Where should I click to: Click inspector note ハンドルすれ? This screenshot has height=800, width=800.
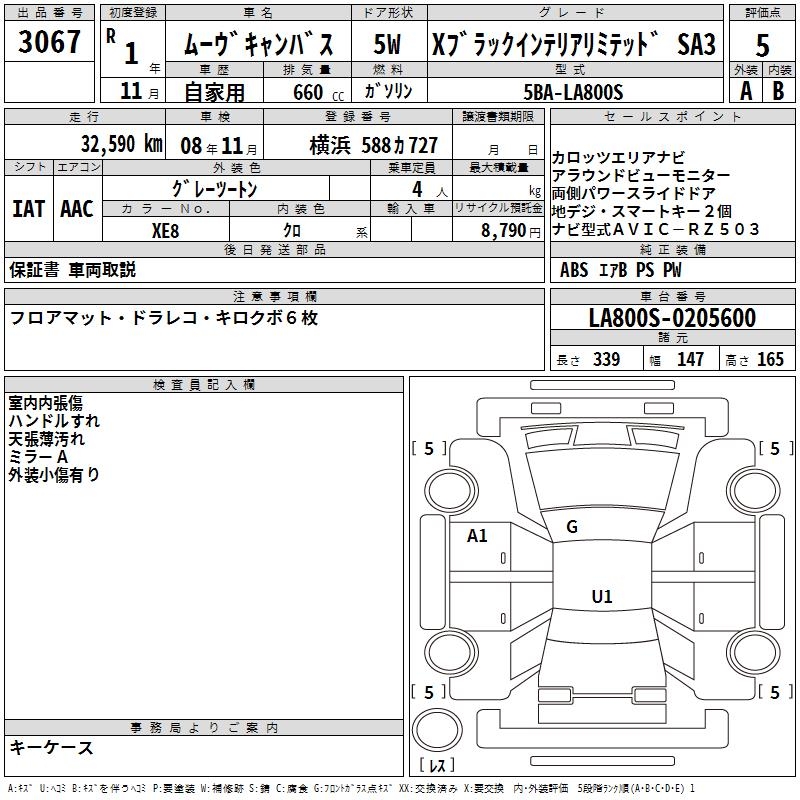54,421
